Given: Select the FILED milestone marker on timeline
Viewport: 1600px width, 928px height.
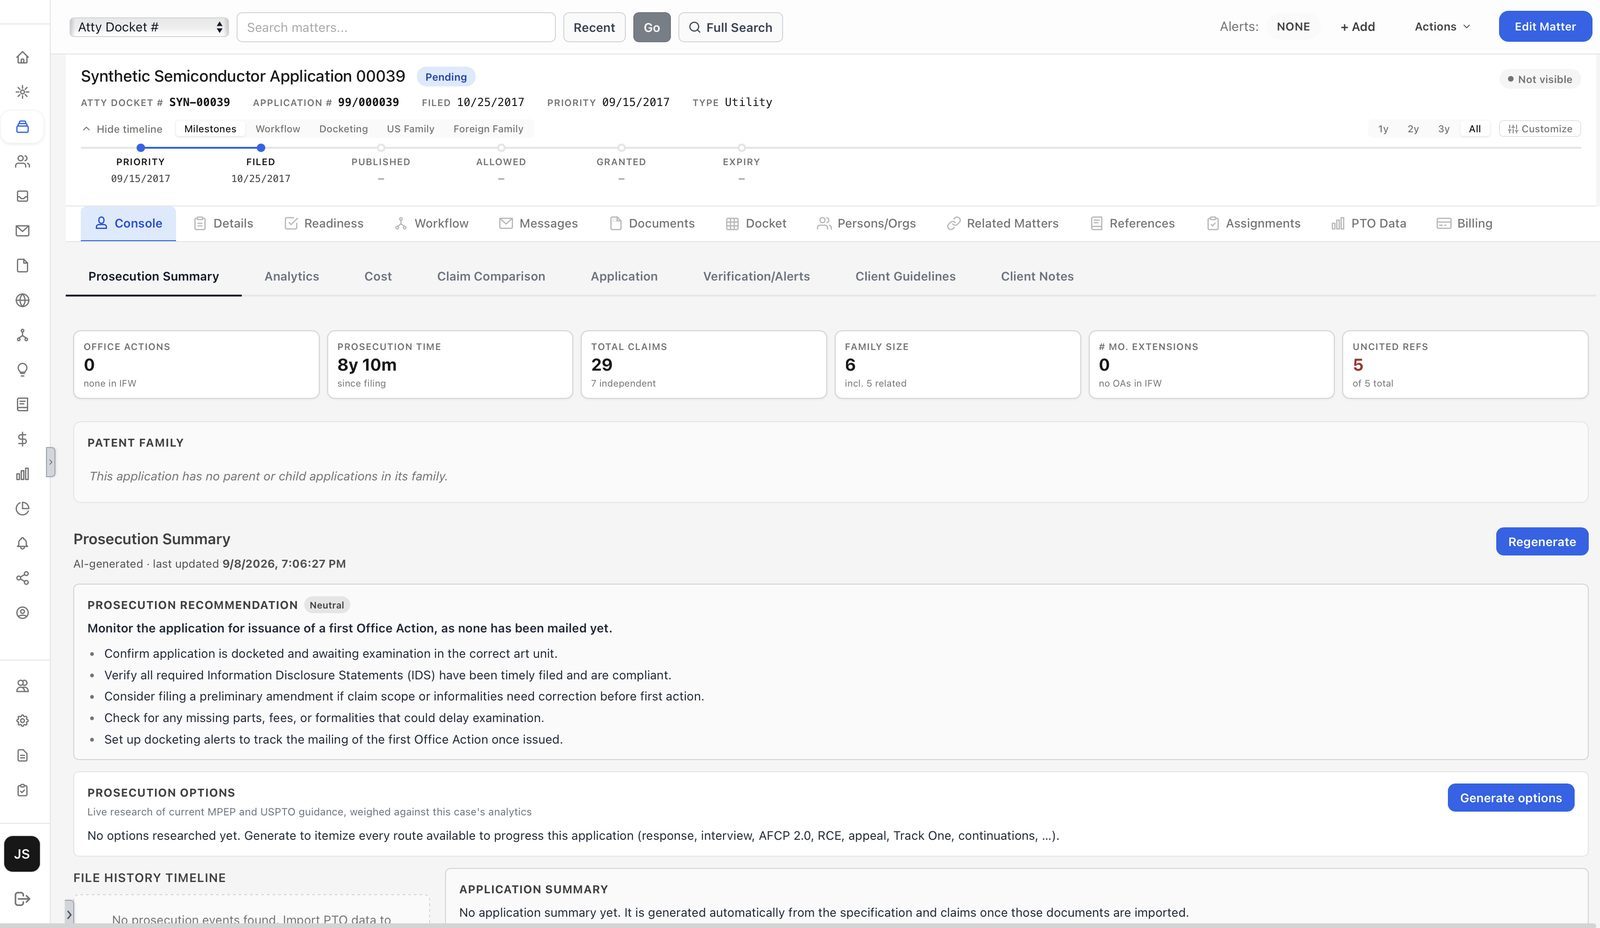Looking at the screenshot, I should point(261,148).
